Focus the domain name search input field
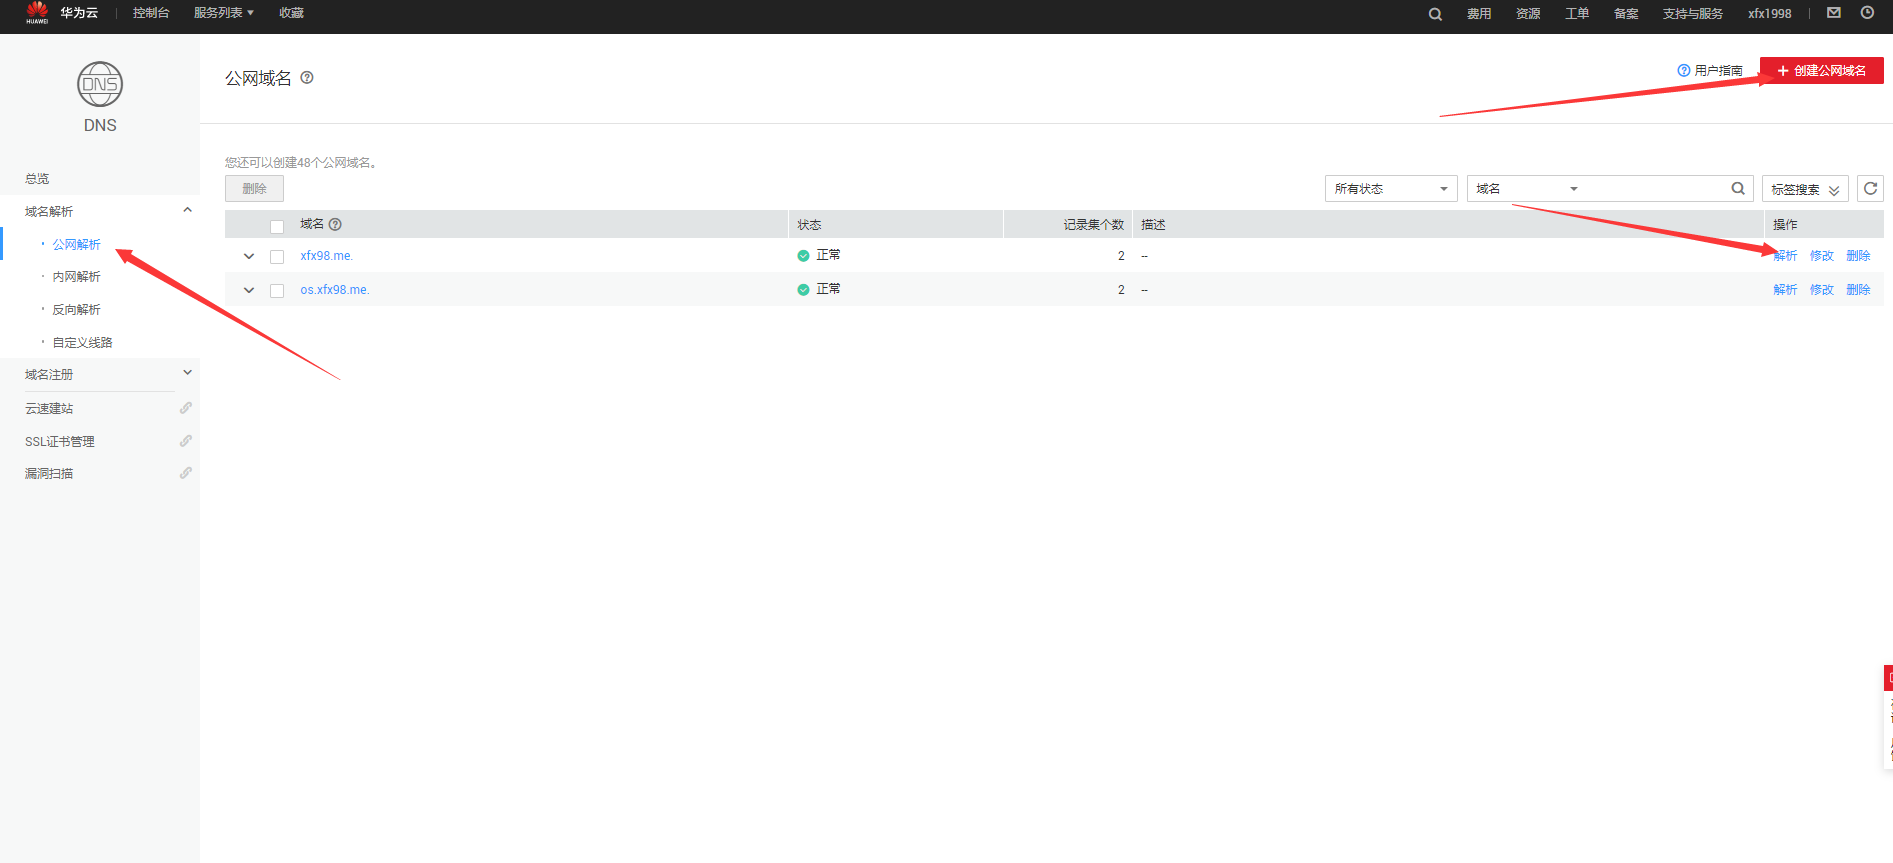Screen dimensions: 1893x863 tap(1655, 188)
